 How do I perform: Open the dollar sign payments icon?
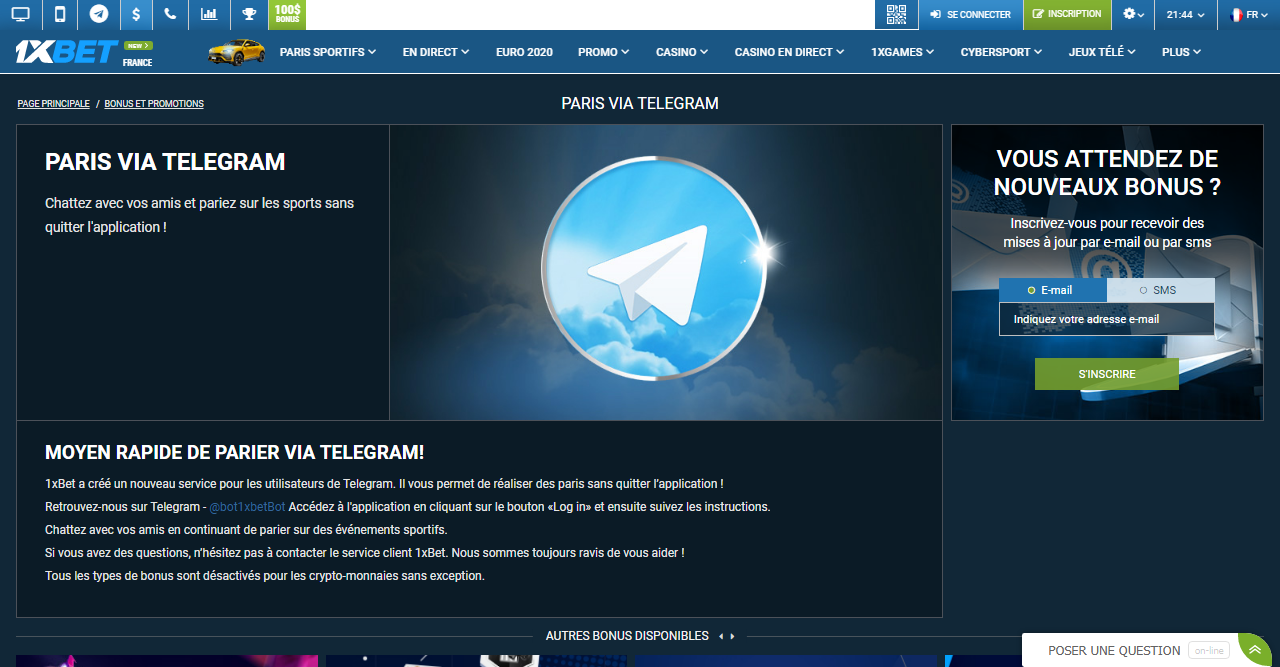(x=136, y=14)
